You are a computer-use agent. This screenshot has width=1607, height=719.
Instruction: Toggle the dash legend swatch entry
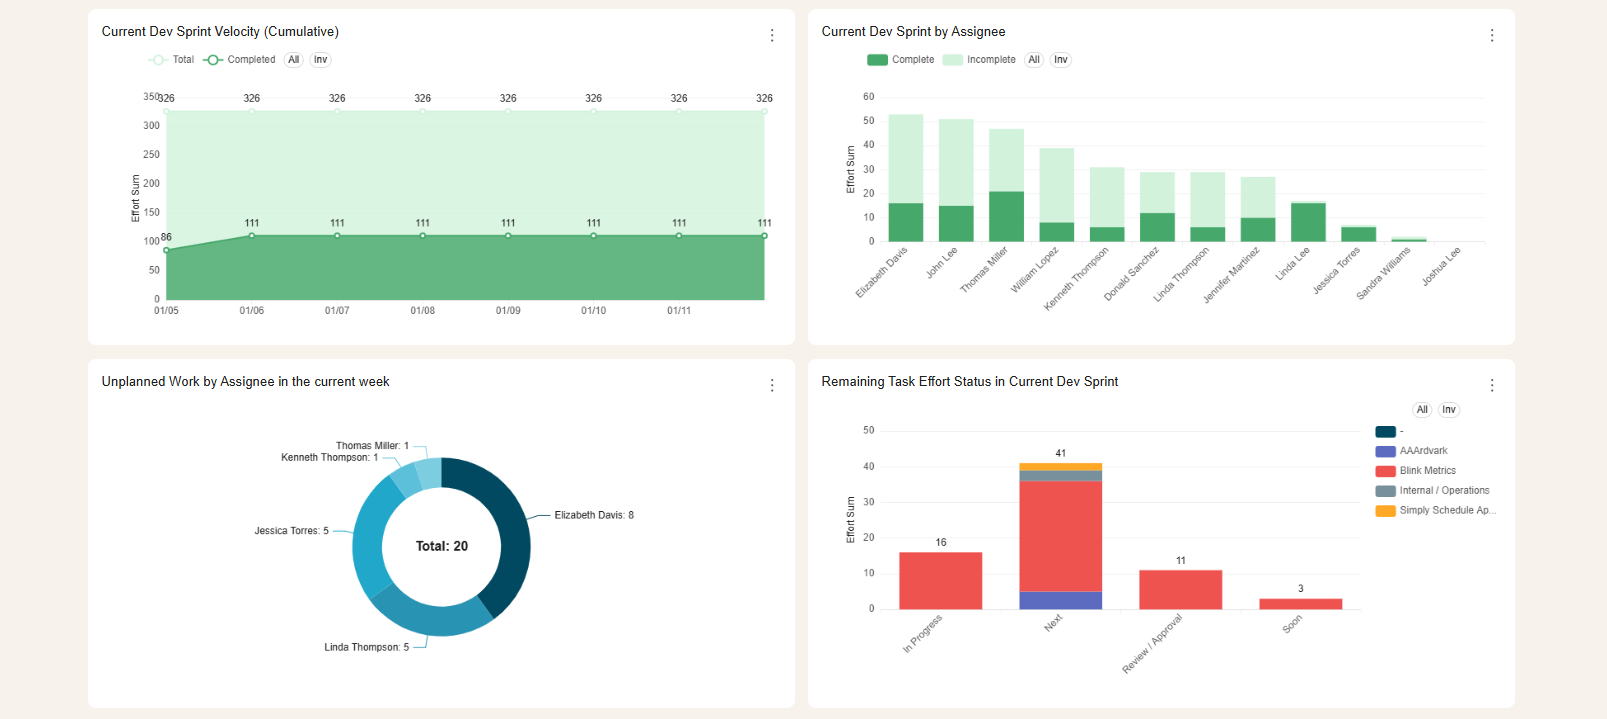point(1389,432)
